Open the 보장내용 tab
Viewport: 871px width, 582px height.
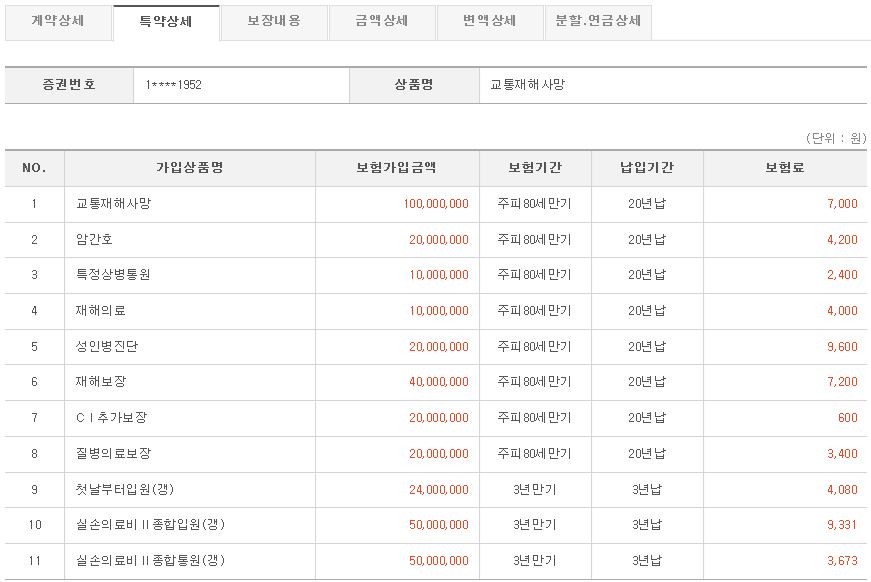tap(274, 21)
